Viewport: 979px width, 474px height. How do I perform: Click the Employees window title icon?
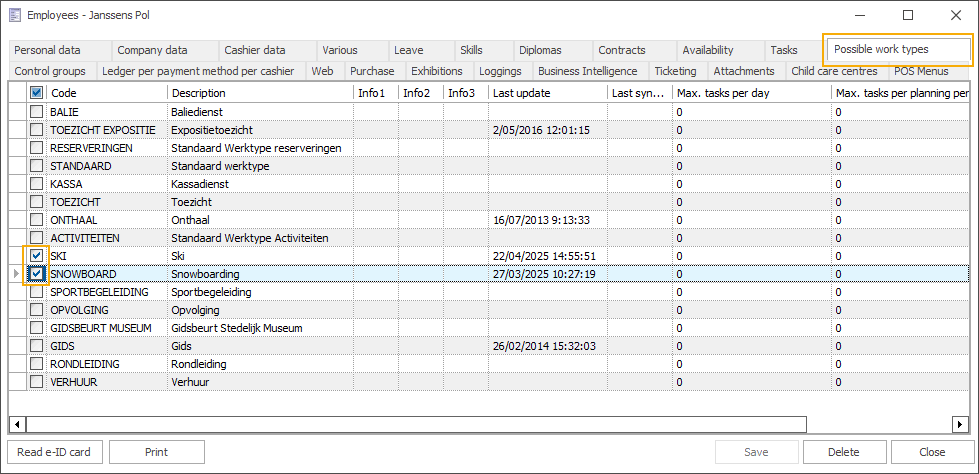(x=13, y=16)
